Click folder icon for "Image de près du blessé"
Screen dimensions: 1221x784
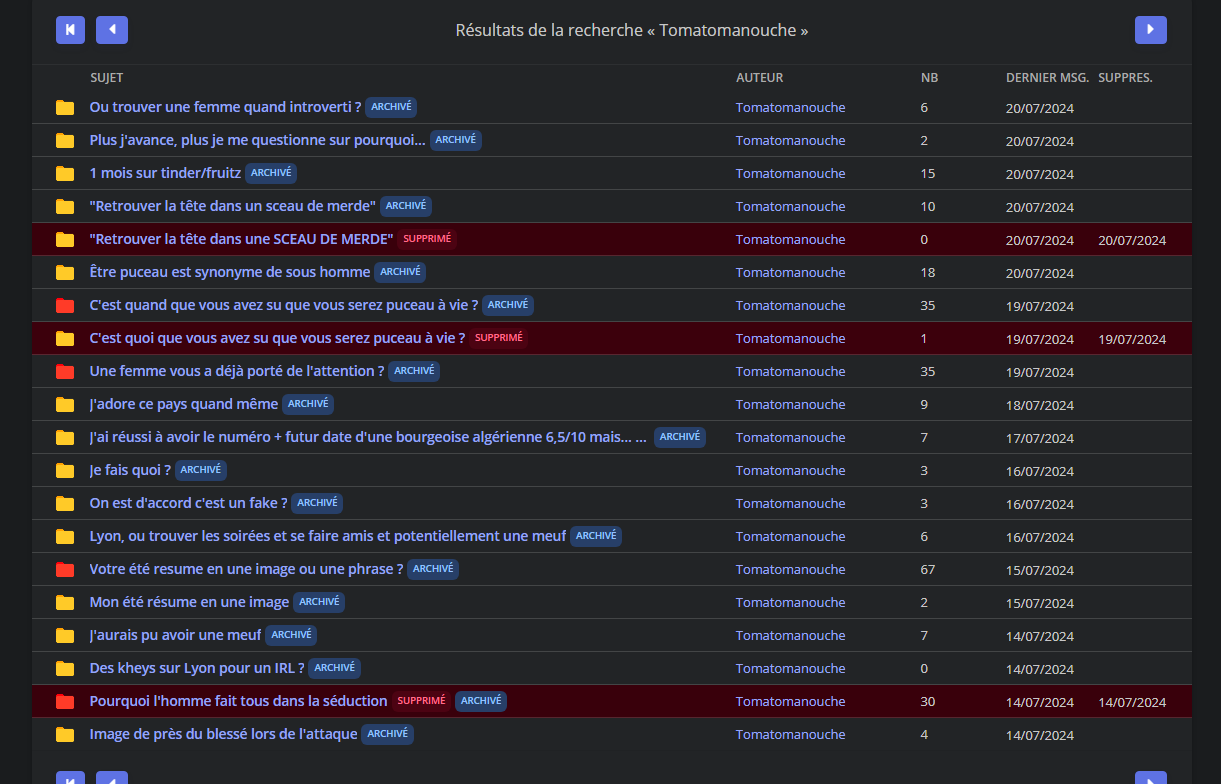click(65, 735)
